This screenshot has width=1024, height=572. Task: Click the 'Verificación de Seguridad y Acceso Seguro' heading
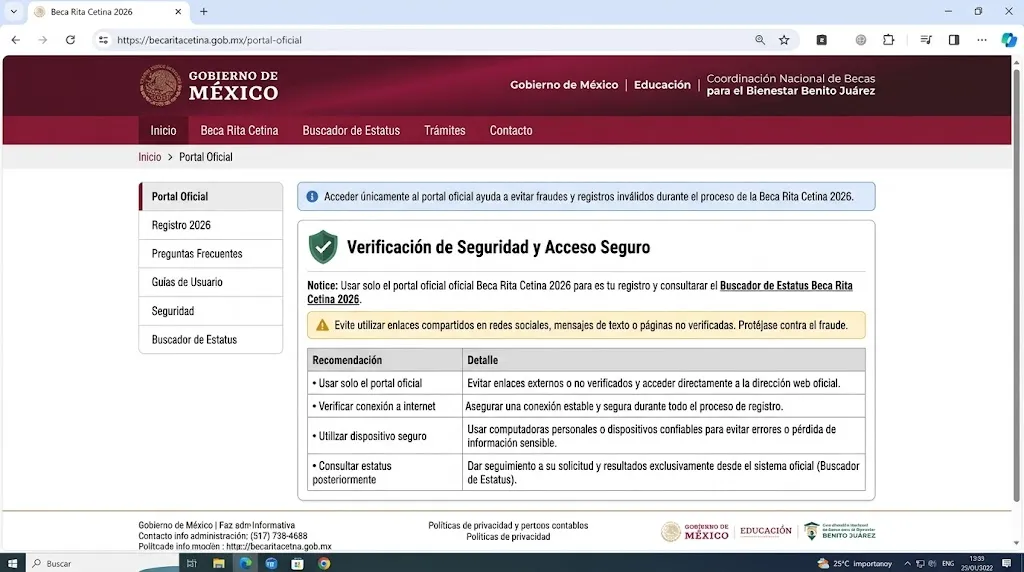498,247
